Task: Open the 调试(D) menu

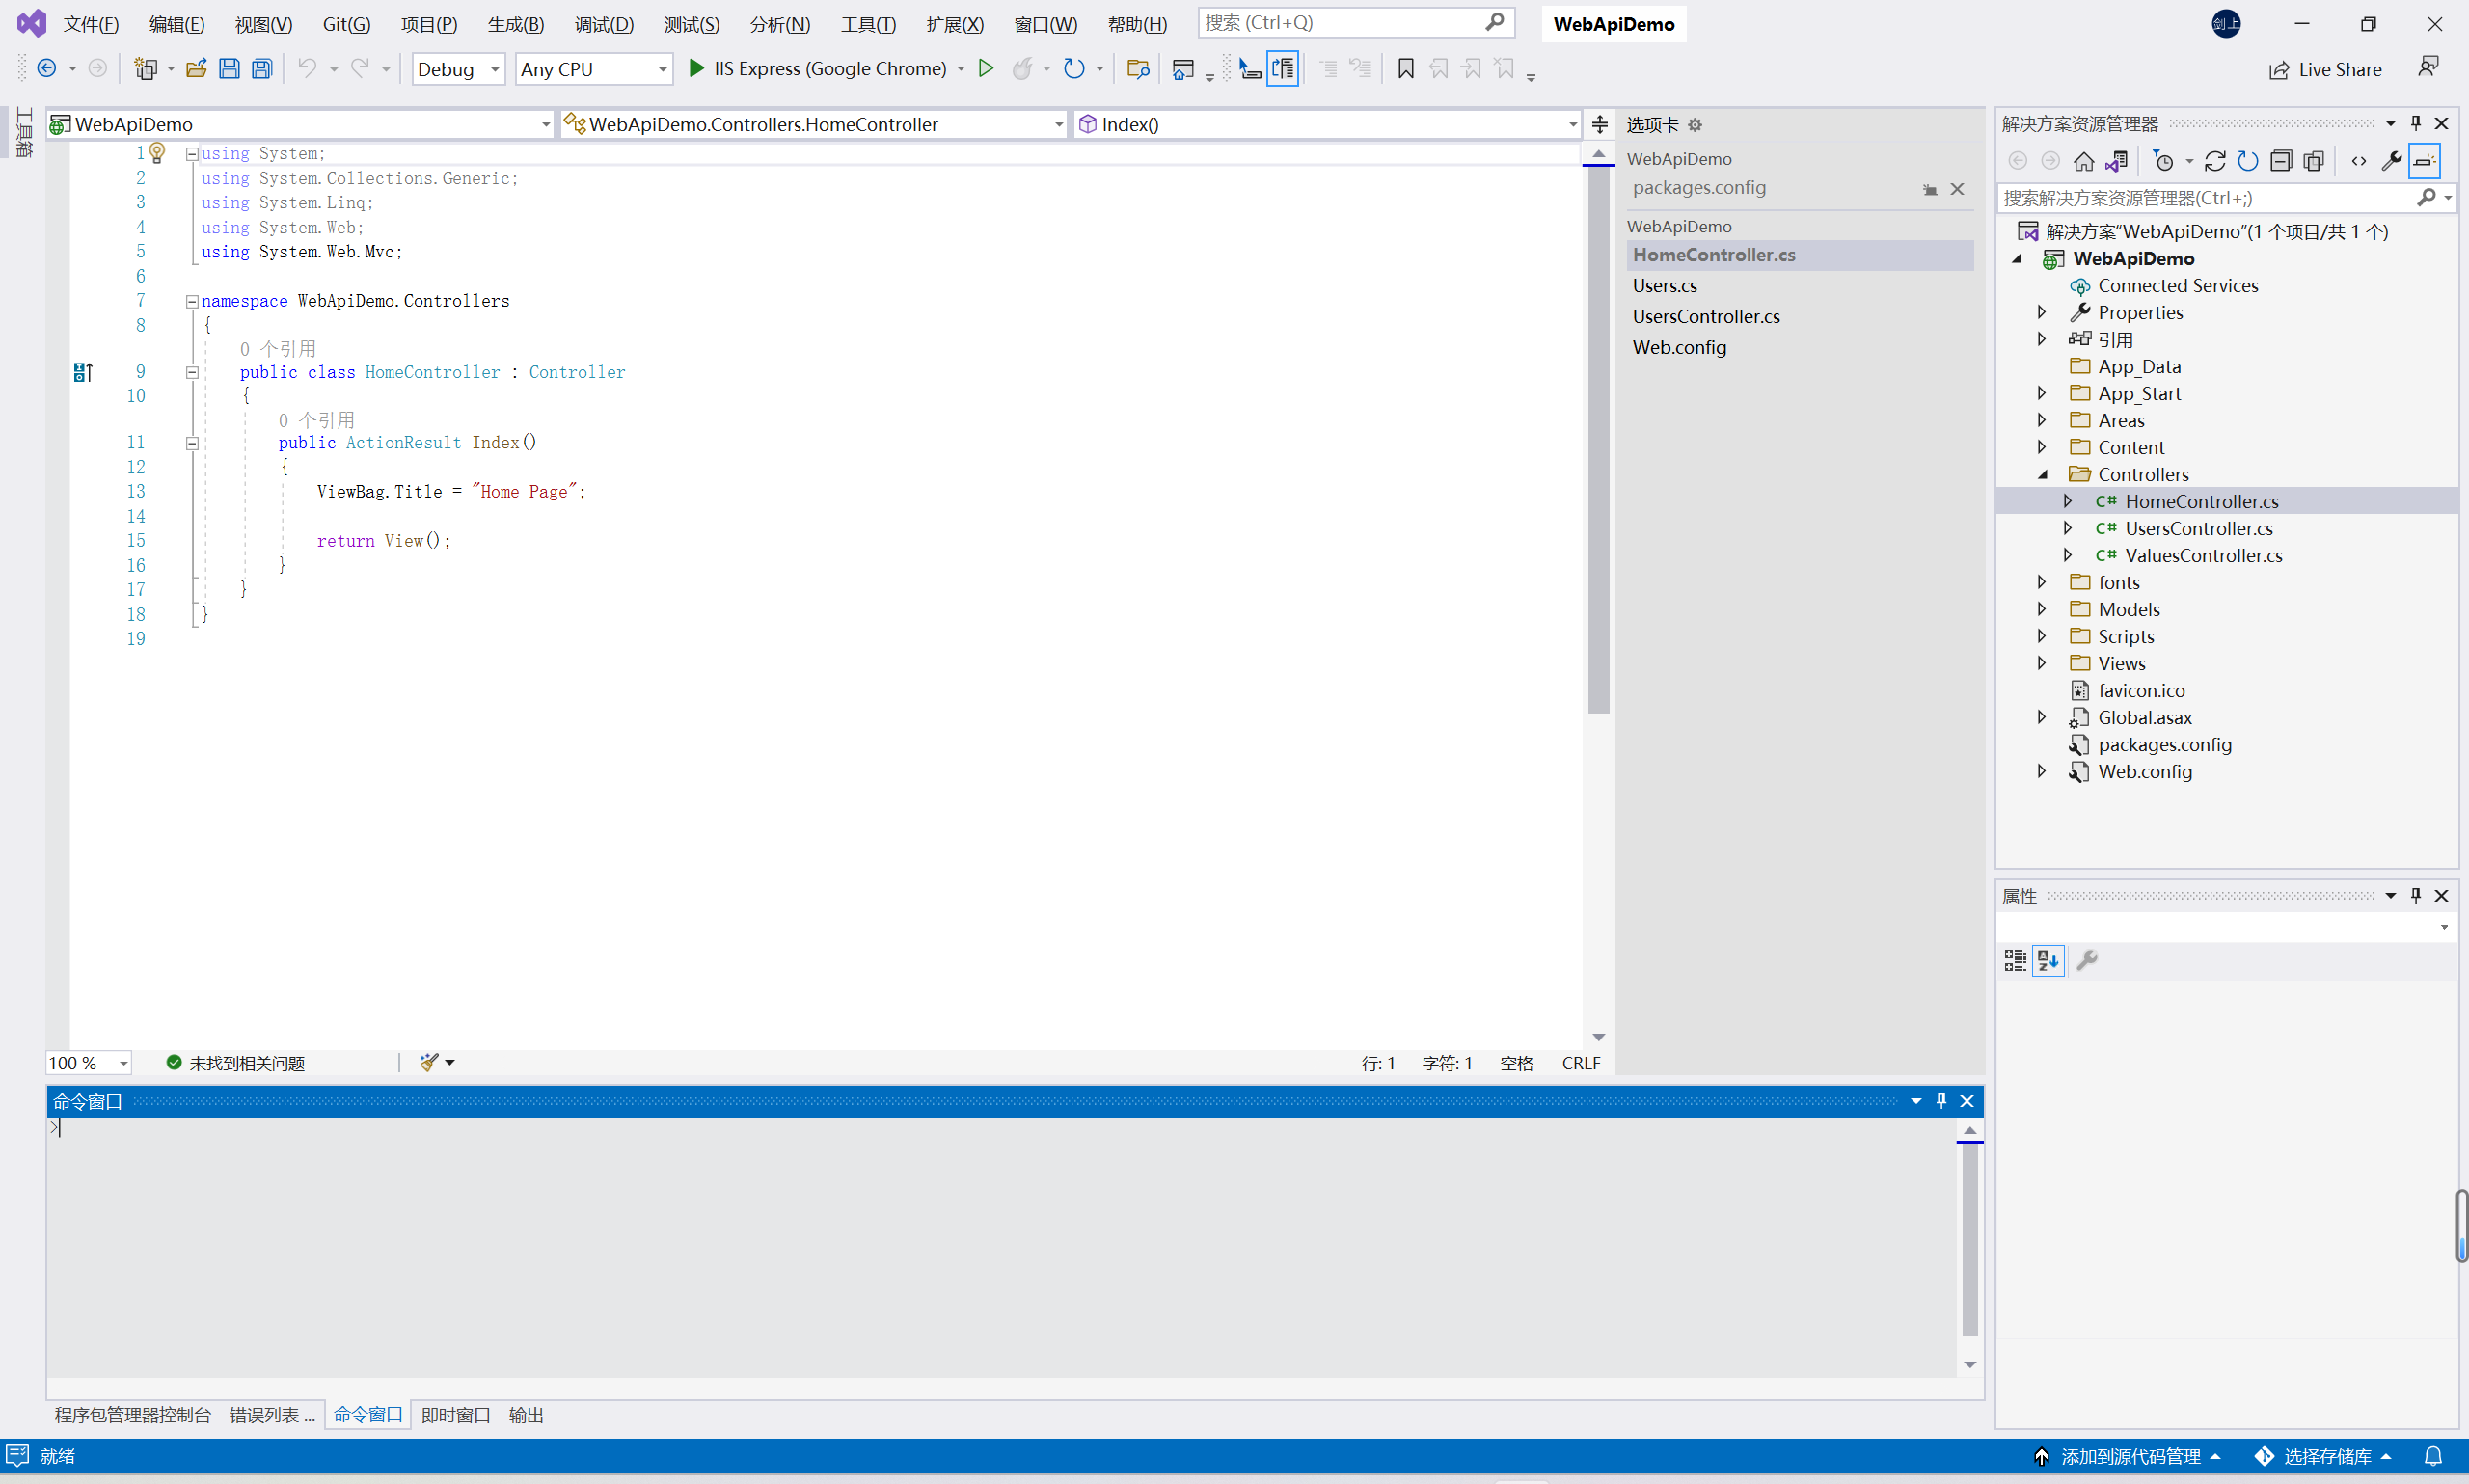Action: 603,24
